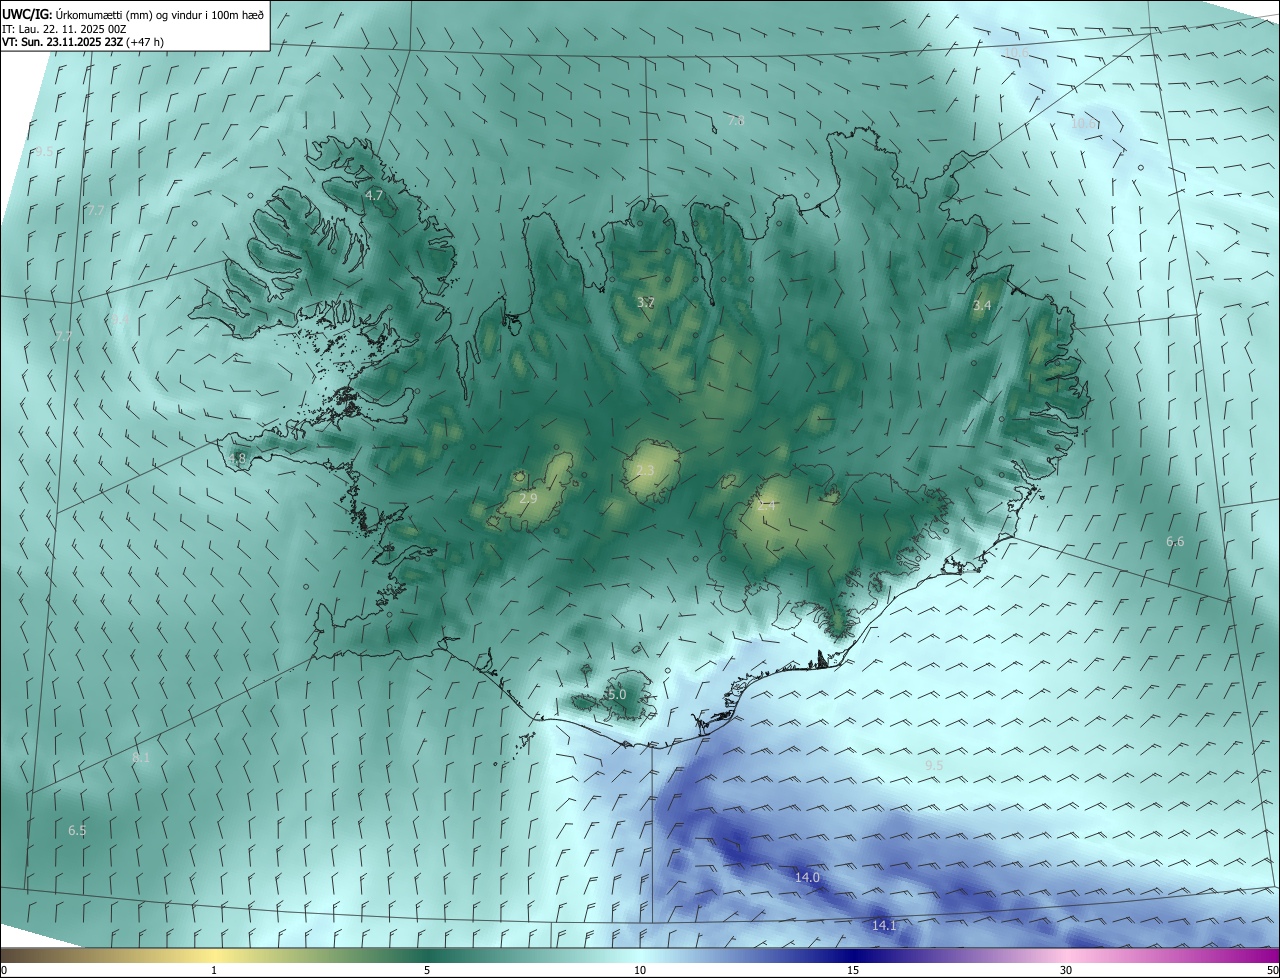Click the 15 tick label on the colorbar
1280x978 pixels.
(x=853, y=970)
